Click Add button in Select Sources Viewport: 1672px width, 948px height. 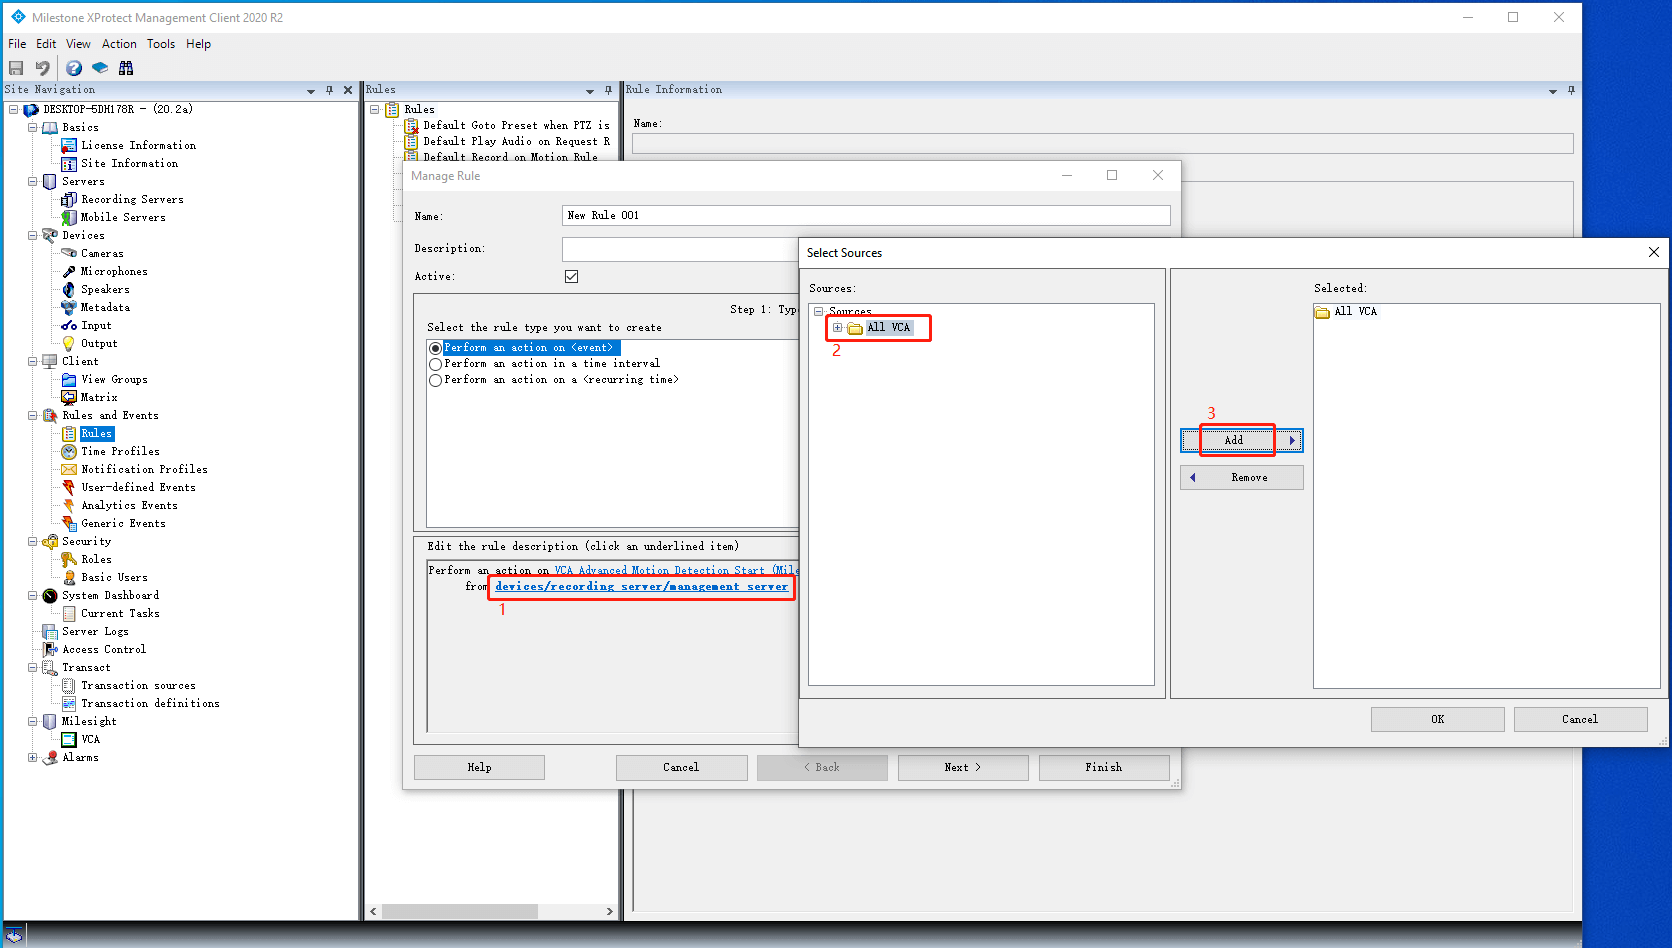click(1241, 440)
